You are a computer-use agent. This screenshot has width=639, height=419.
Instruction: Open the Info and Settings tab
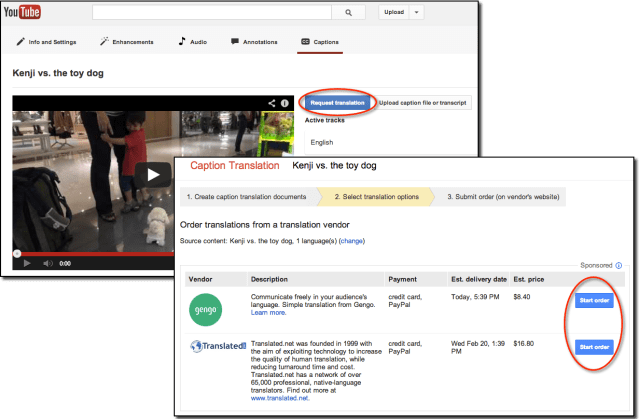point(48,42)
